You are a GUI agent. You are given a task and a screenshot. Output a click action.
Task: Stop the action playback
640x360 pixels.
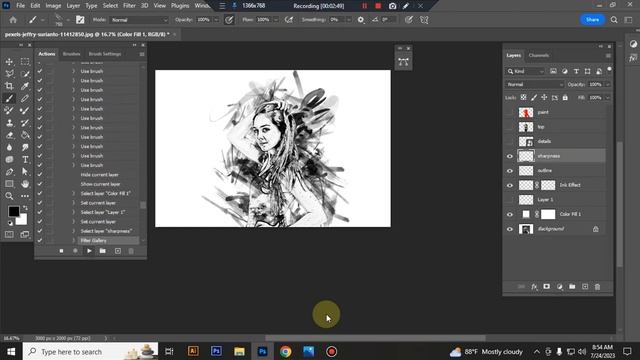[61, 251]
